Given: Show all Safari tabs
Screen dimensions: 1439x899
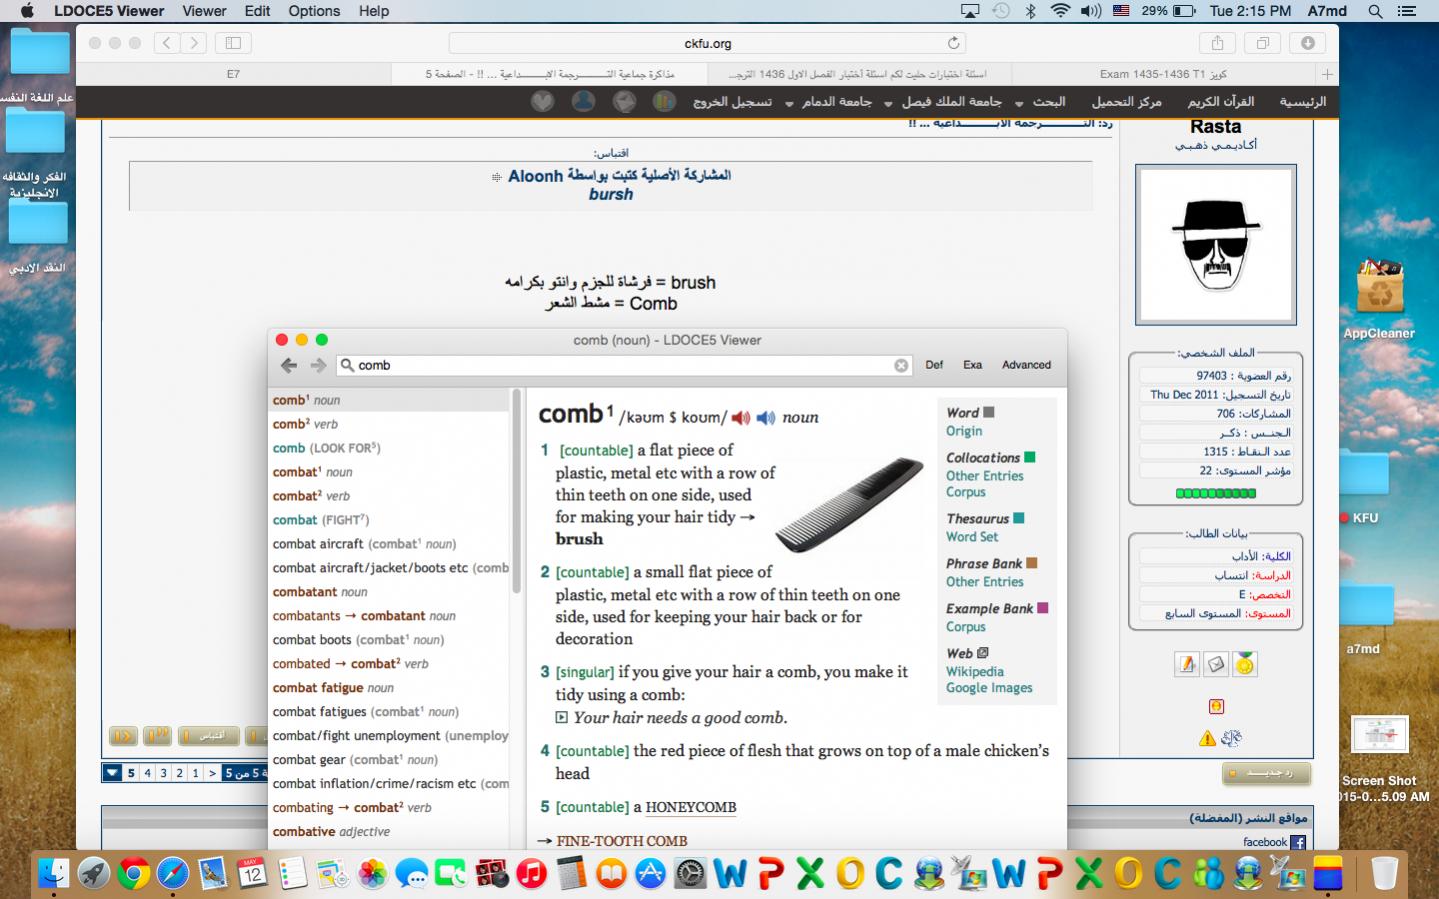Looking at the screenshot, I should click(1262, 43).
